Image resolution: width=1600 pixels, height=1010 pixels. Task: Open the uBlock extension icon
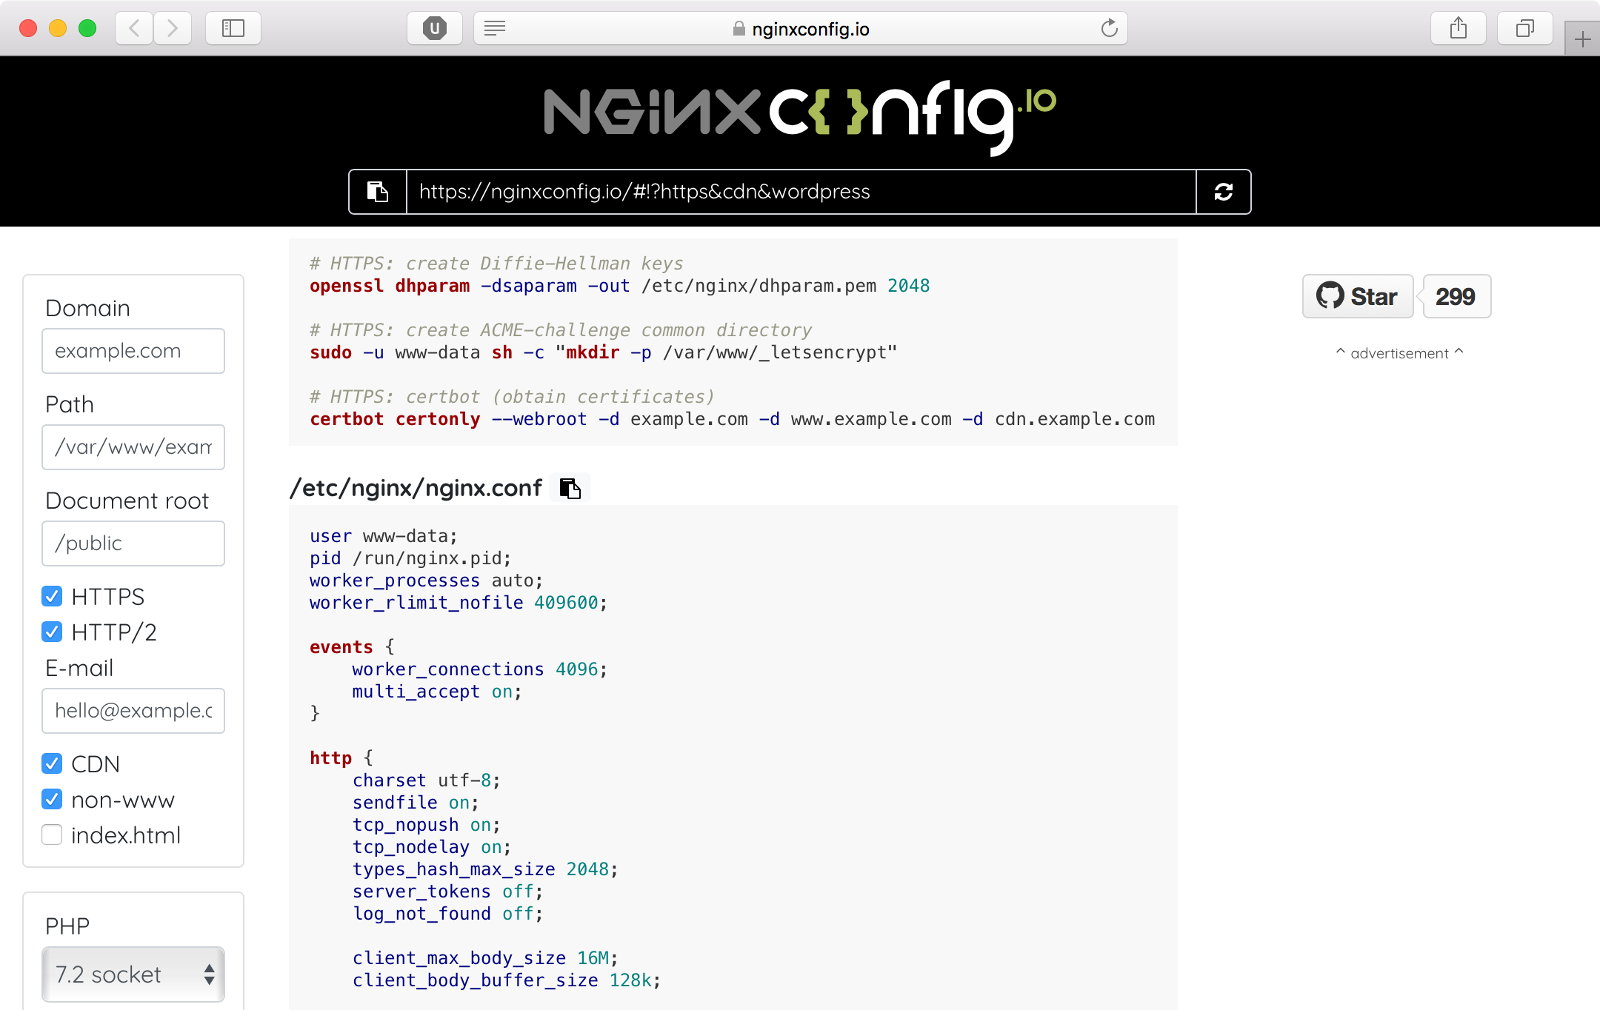pyautogui.click(x=434, y=28)
